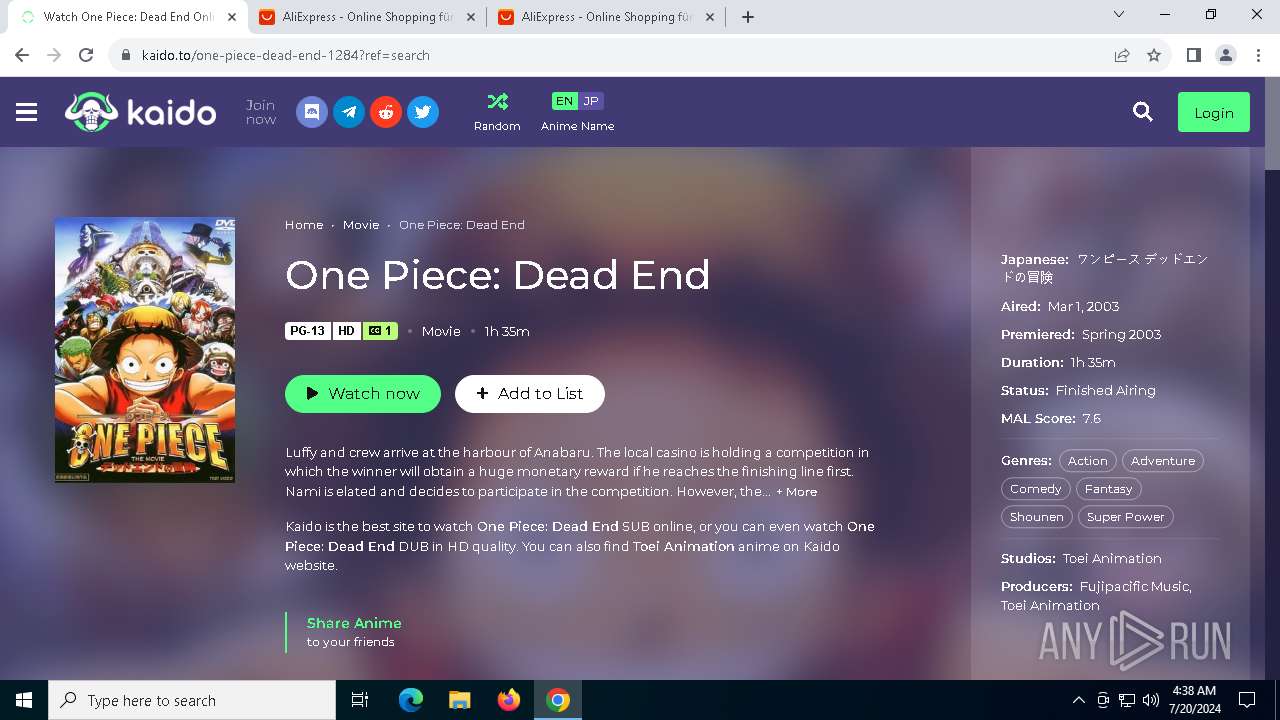This screenshot has height=720, width=1280.
Task: Go forward in browser history
Action: point(54,55)
